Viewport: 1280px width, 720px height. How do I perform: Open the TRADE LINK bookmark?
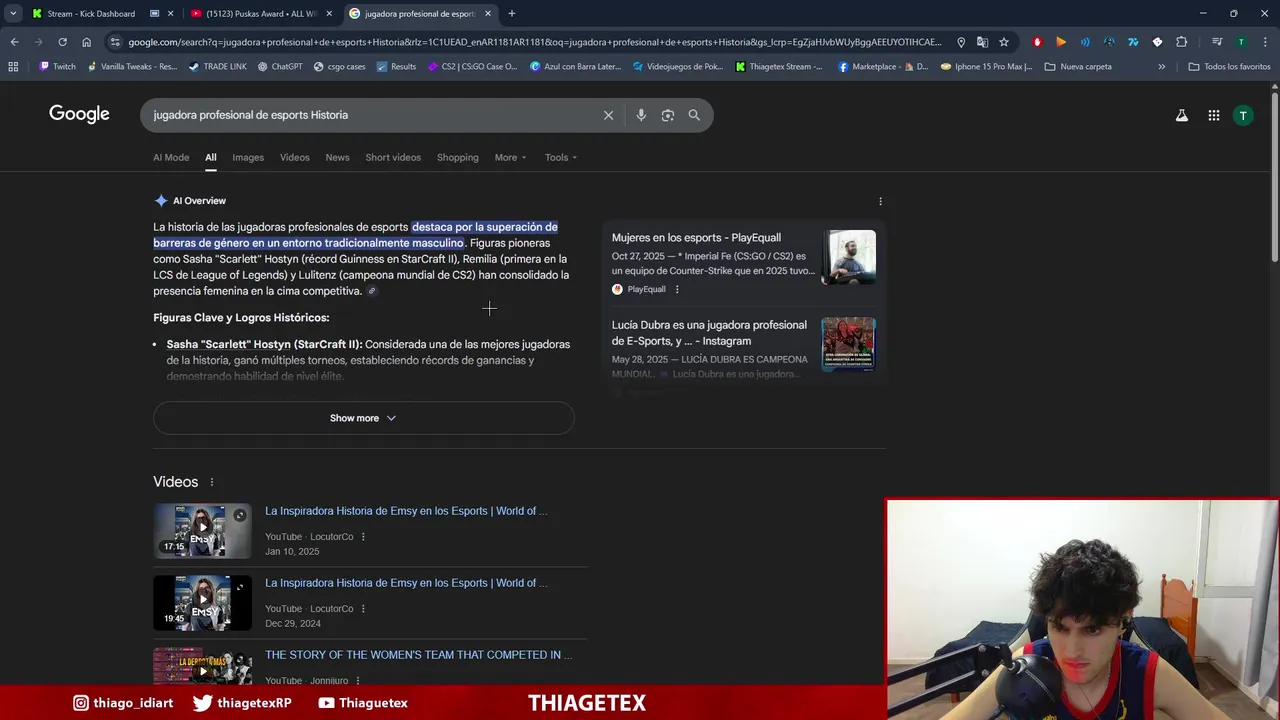pyautogui.click(x=217, y=67)
